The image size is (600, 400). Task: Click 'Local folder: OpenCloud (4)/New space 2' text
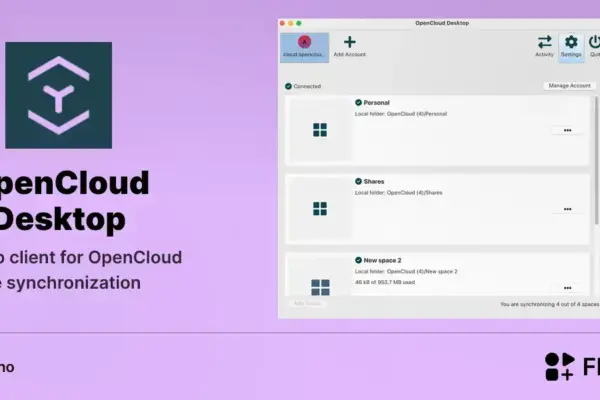[x=406, y=271]
